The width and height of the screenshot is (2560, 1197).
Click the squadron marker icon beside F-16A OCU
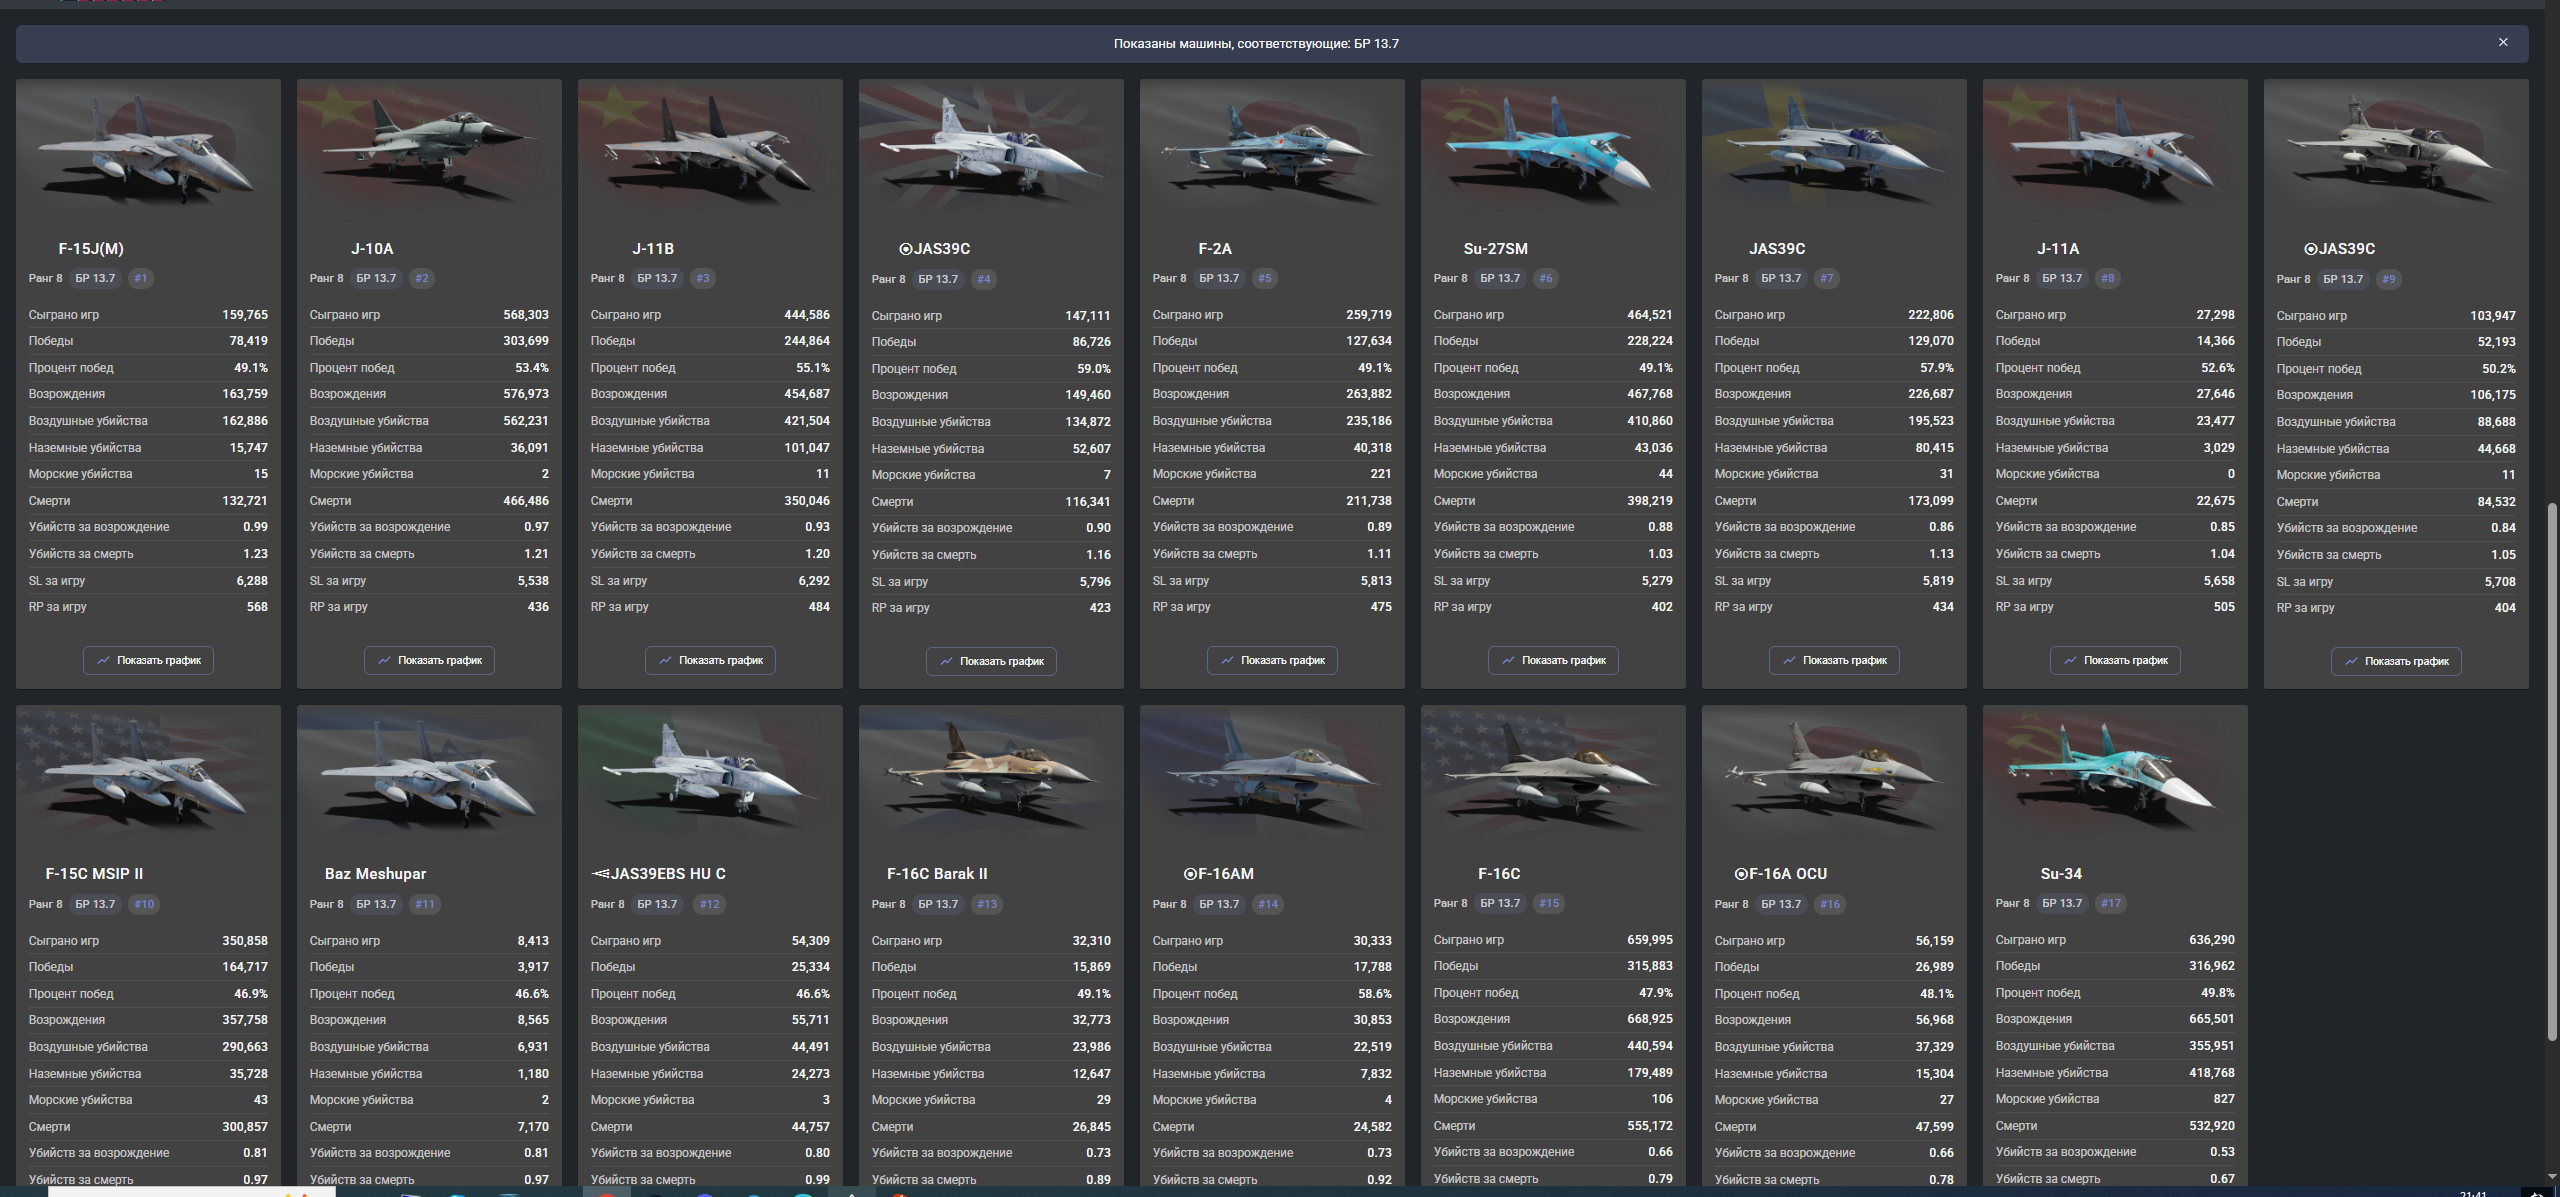1741,874
